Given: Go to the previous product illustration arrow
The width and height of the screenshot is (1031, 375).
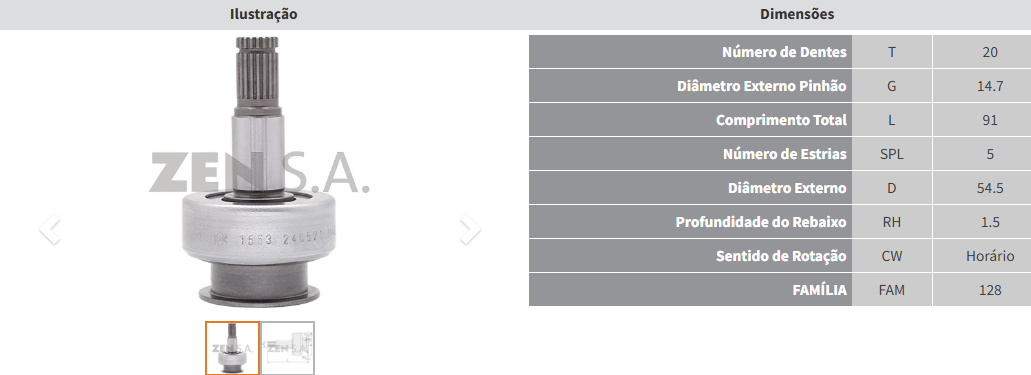Looking at the screenshot, I should tap(49, 230).
